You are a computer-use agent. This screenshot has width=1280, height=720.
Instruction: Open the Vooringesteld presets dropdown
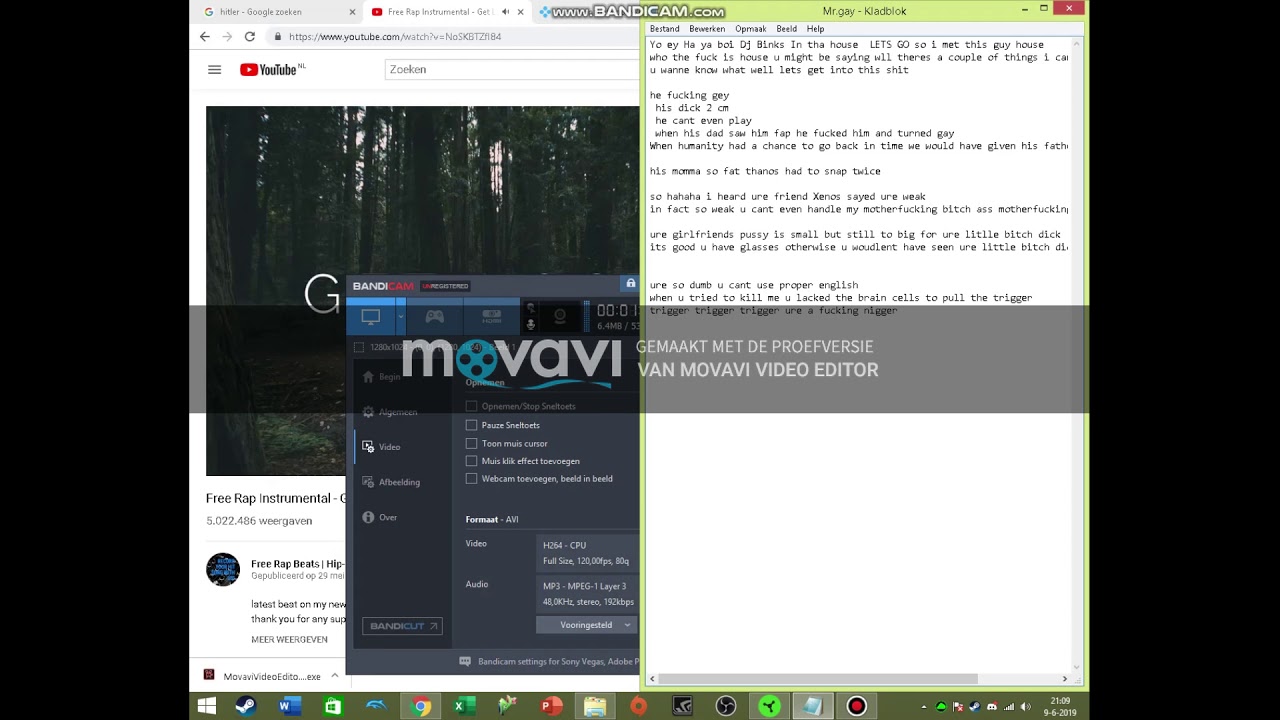coord(587,625)
